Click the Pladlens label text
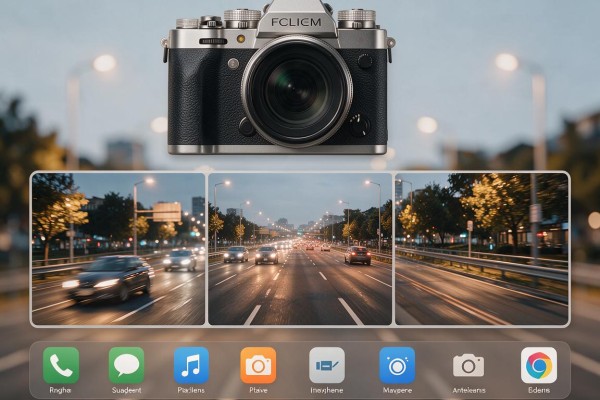Image resolution: width=600 pixels, height=400 pixels. (x=191, y=390)
